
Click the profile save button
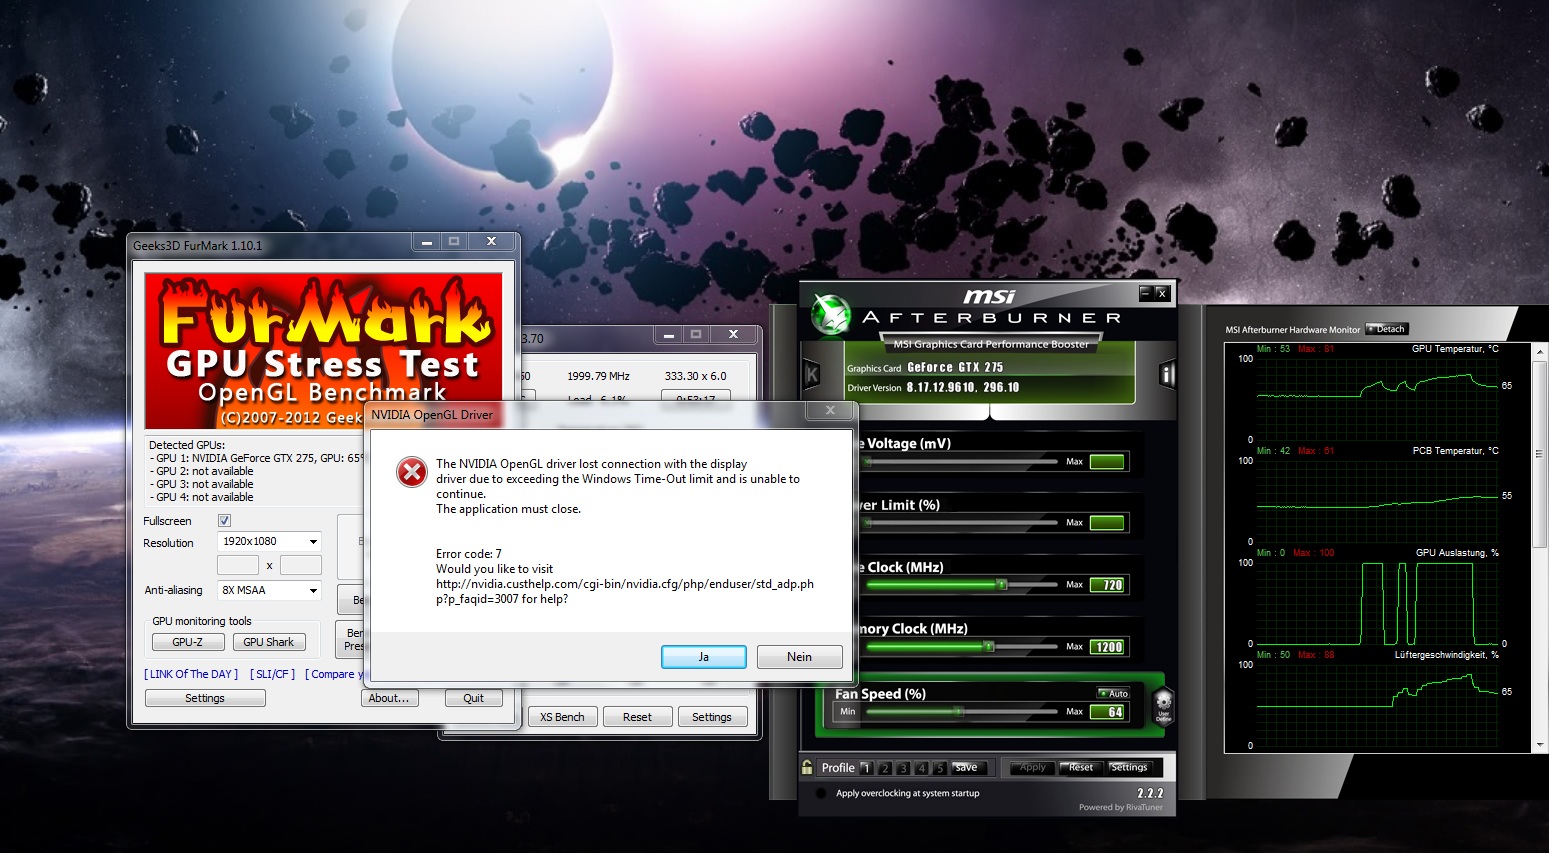(x=967, y=768)
